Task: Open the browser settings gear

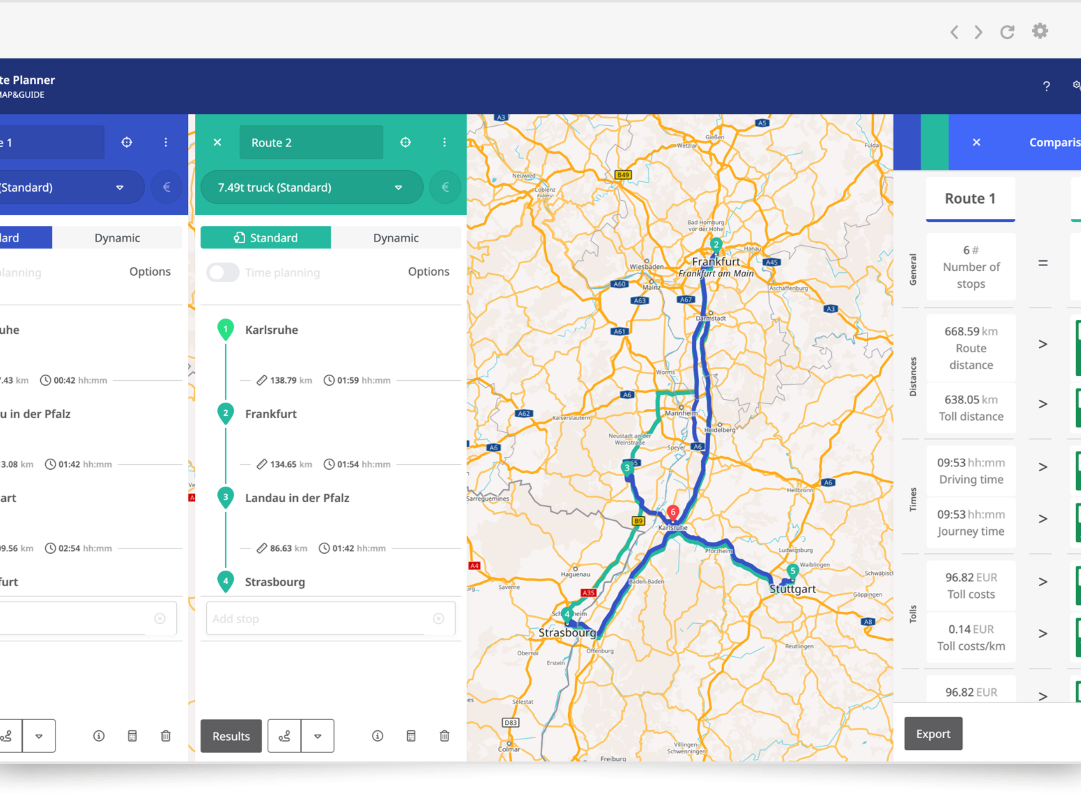Action: click(x=1040, y=31)
